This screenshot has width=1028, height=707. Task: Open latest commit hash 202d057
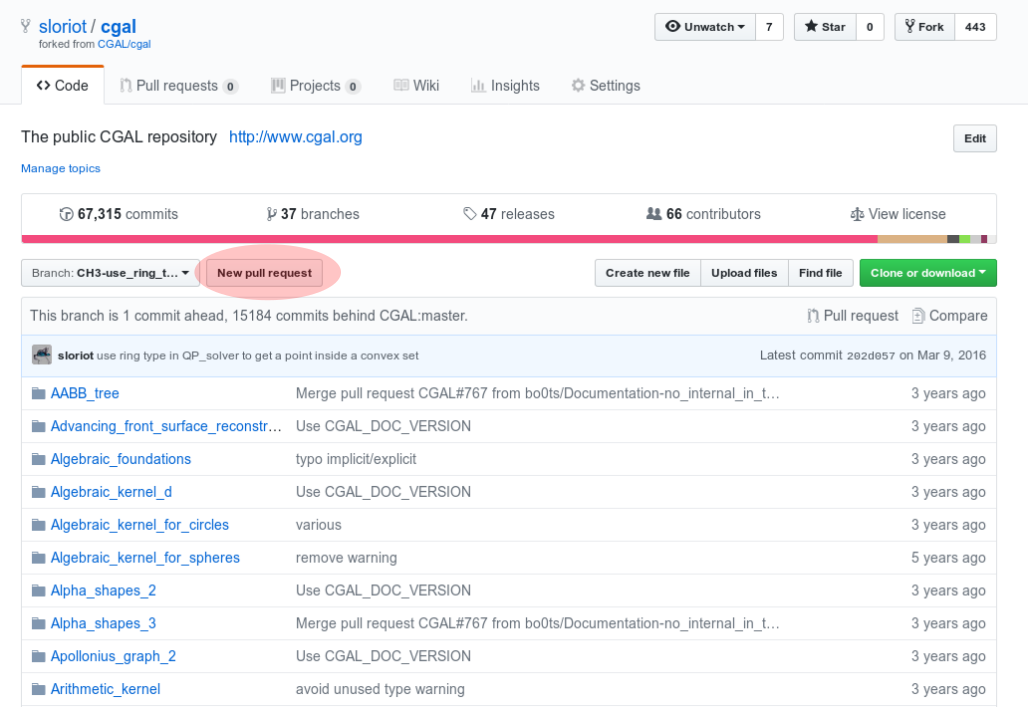click(871, 355)
